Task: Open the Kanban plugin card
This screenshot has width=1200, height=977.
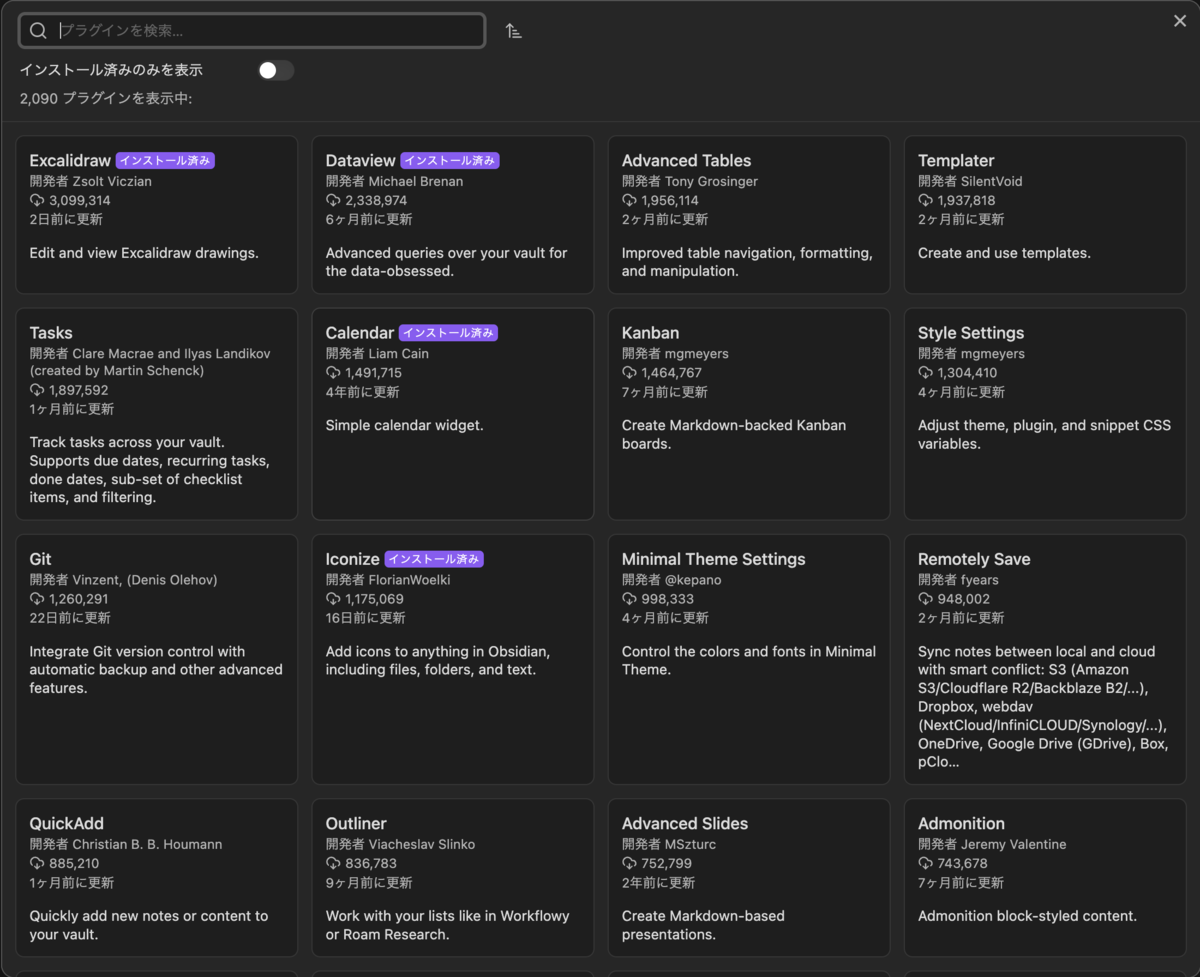Action: pos(748,414)
